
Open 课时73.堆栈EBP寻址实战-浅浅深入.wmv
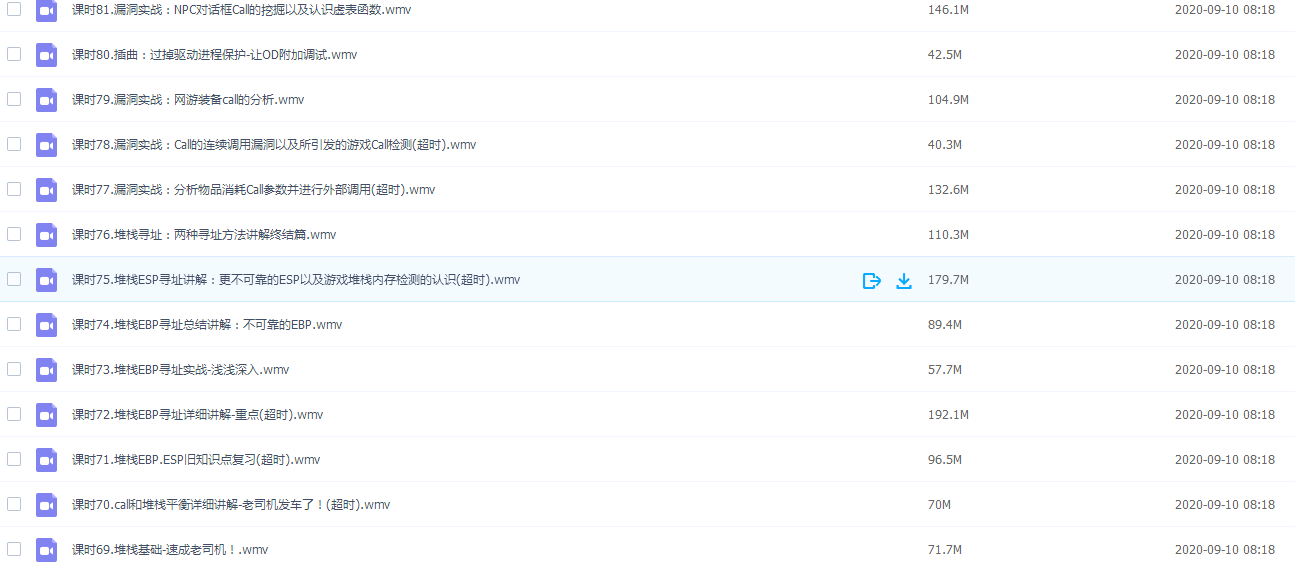coord(181,370)
